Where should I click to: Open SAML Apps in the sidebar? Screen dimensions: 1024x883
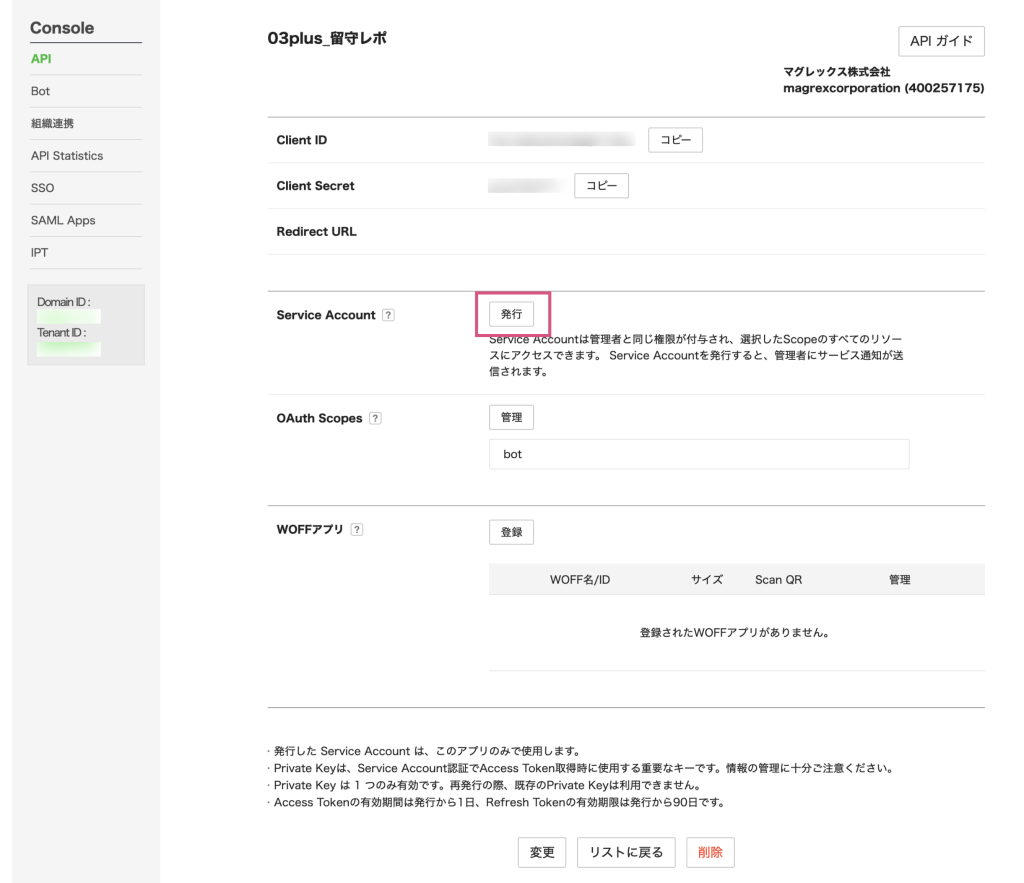63,220
